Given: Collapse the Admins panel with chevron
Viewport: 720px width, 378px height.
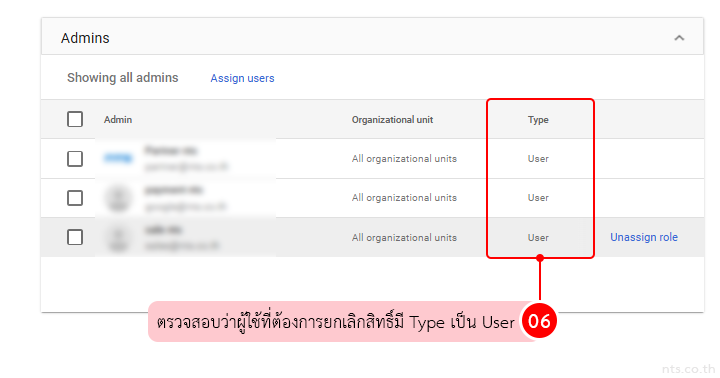Looking at the screenshot, I should tap(679, 38).
